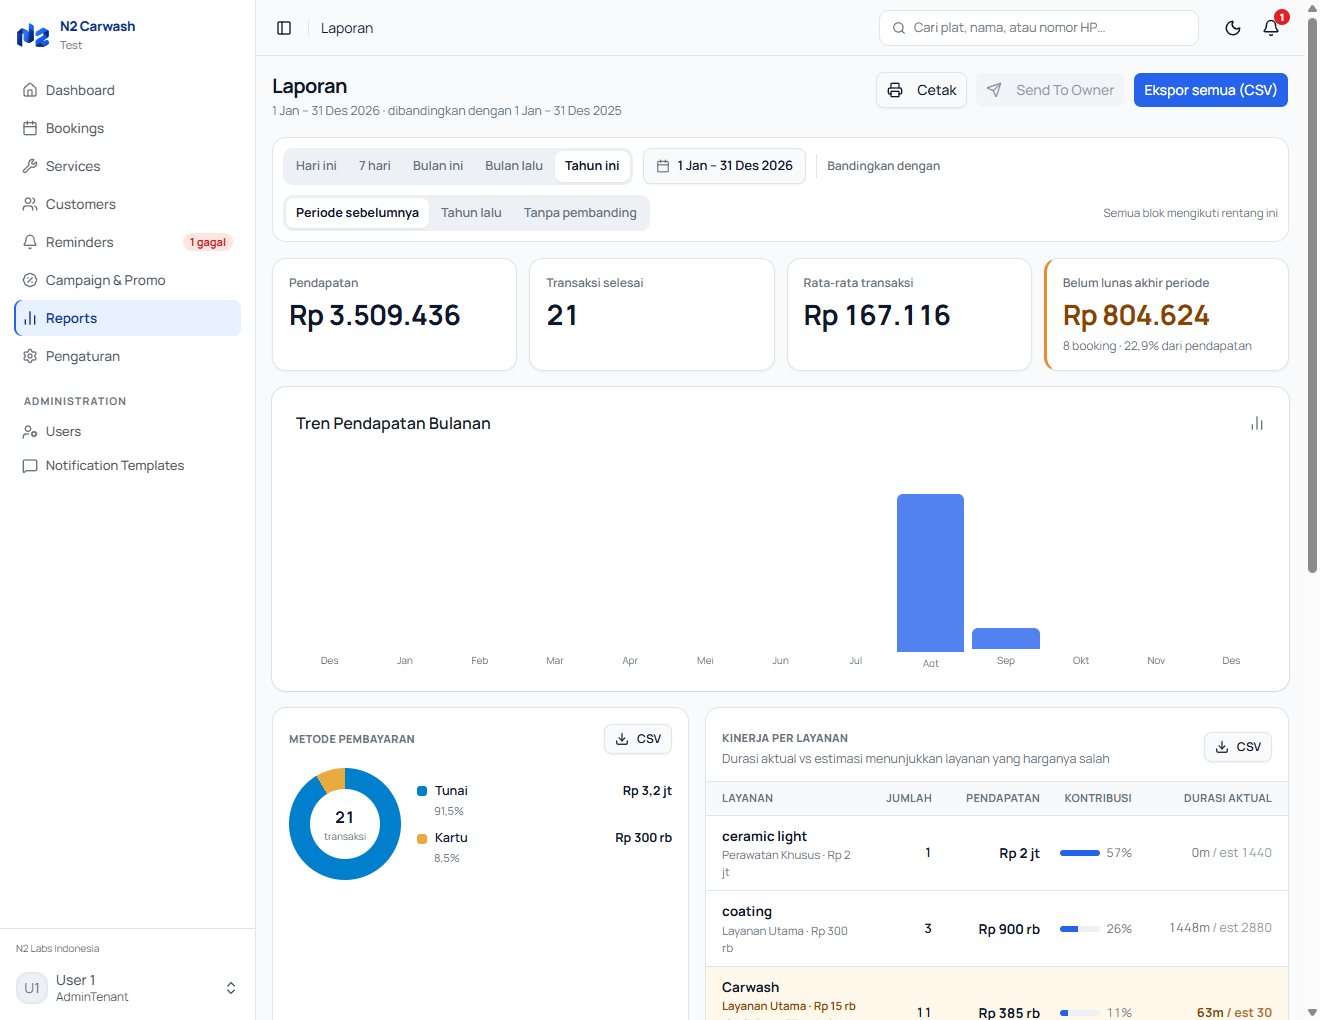
Task: Click the 1 gagal badge on Reminders
Action: point(208,242)
